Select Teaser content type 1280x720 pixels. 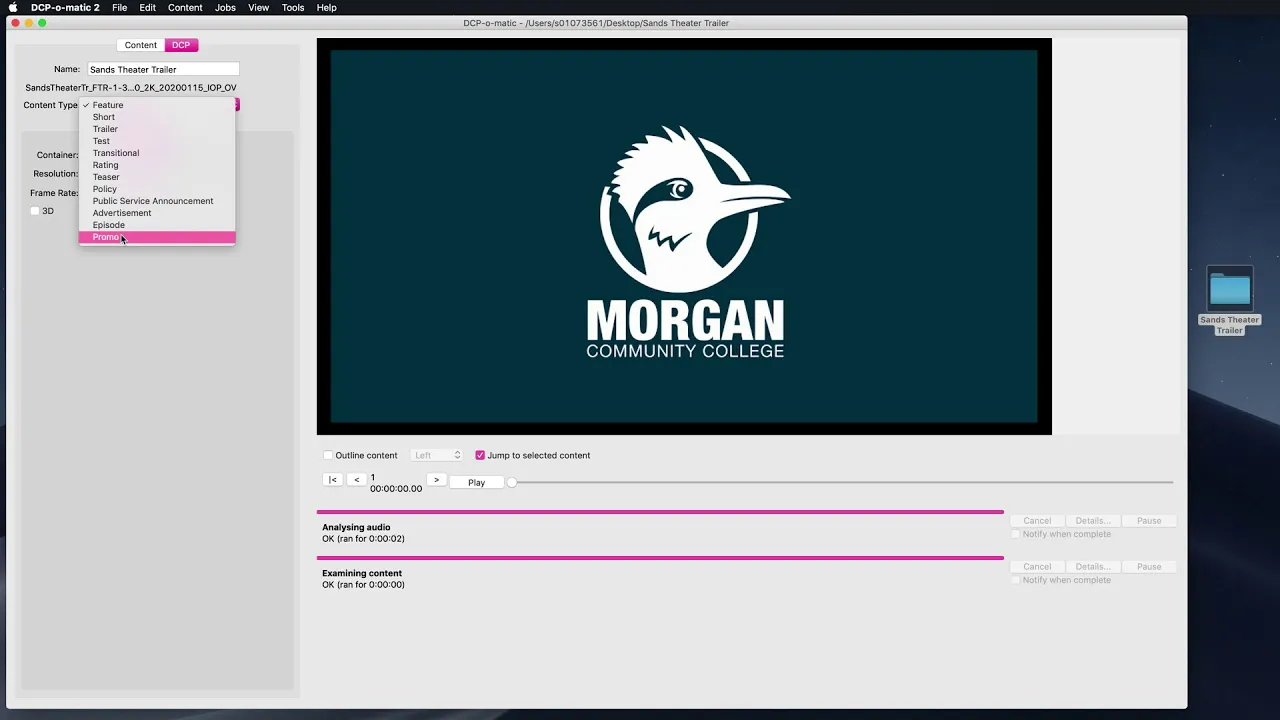(157, 177)
